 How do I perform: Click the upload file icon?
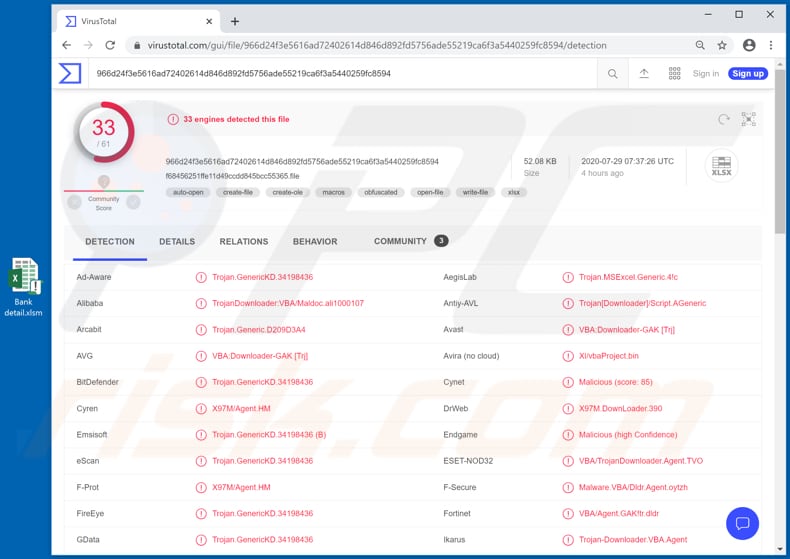pyautogui.click(x=644, y=74)
